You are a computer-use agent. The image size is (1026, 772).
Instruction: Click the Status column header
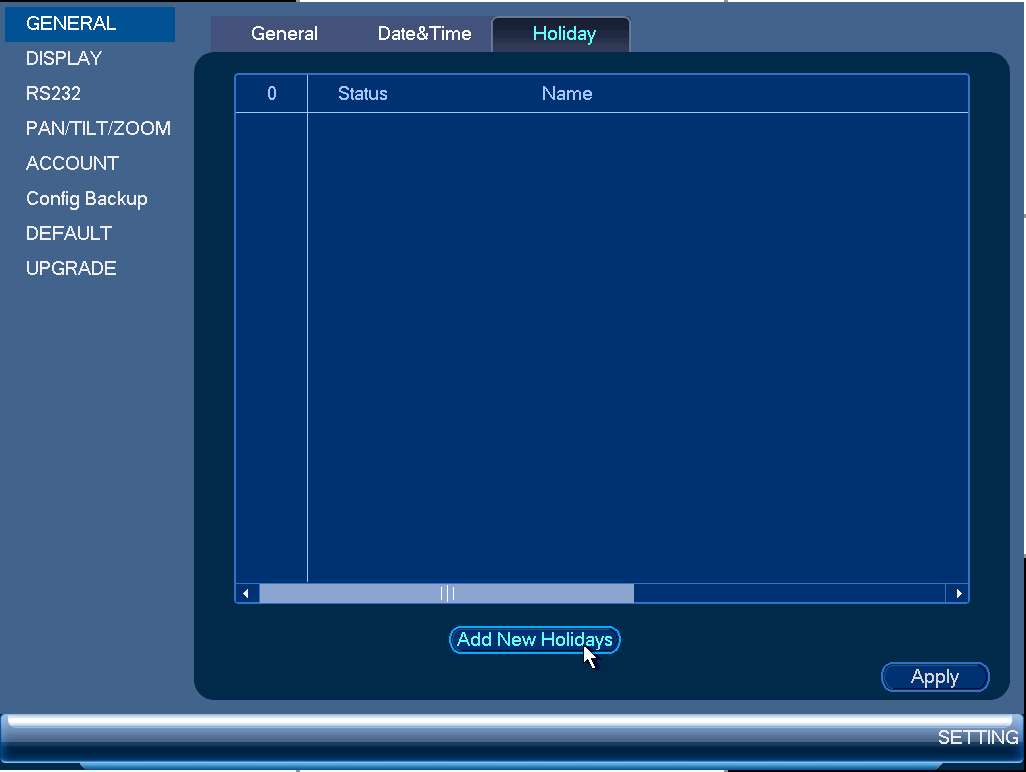coord(363,94)
